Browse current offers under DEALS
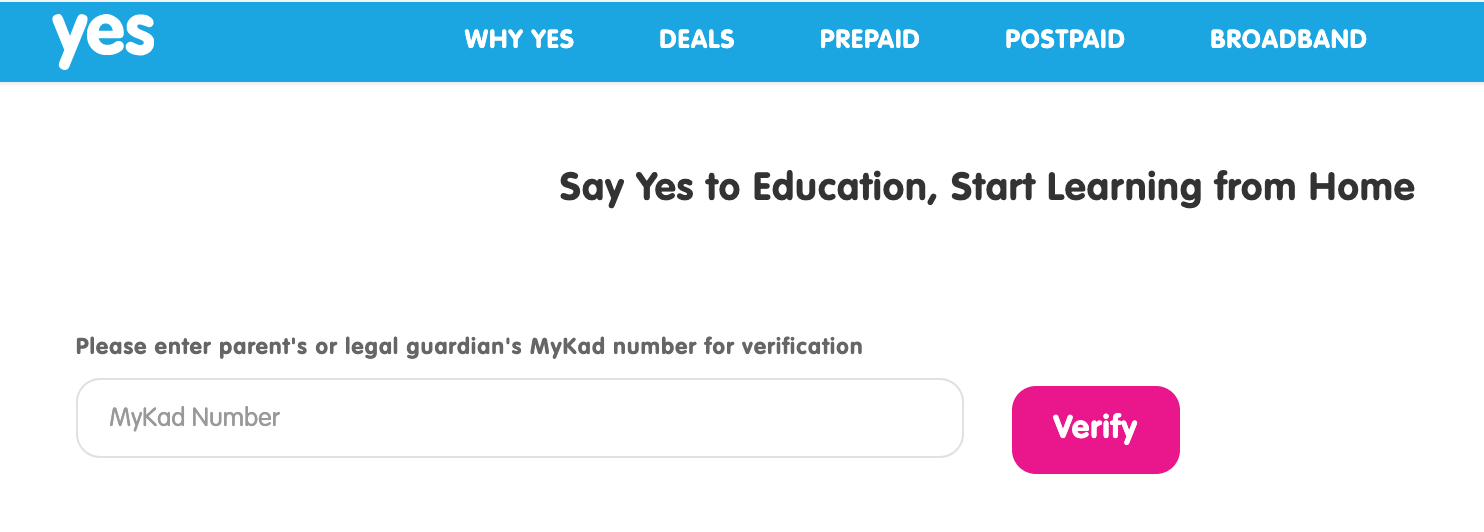 (697, 40)
